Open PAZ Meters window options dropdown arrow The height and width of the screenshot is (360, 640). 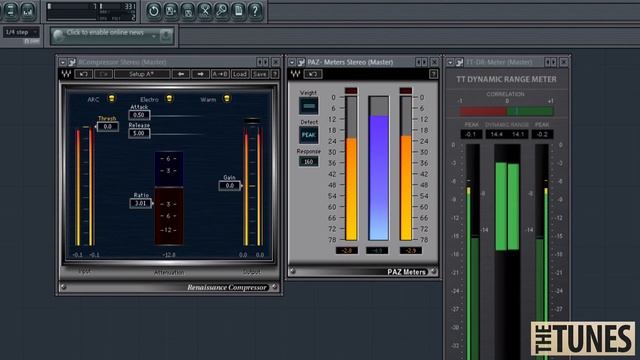point(292,62)
